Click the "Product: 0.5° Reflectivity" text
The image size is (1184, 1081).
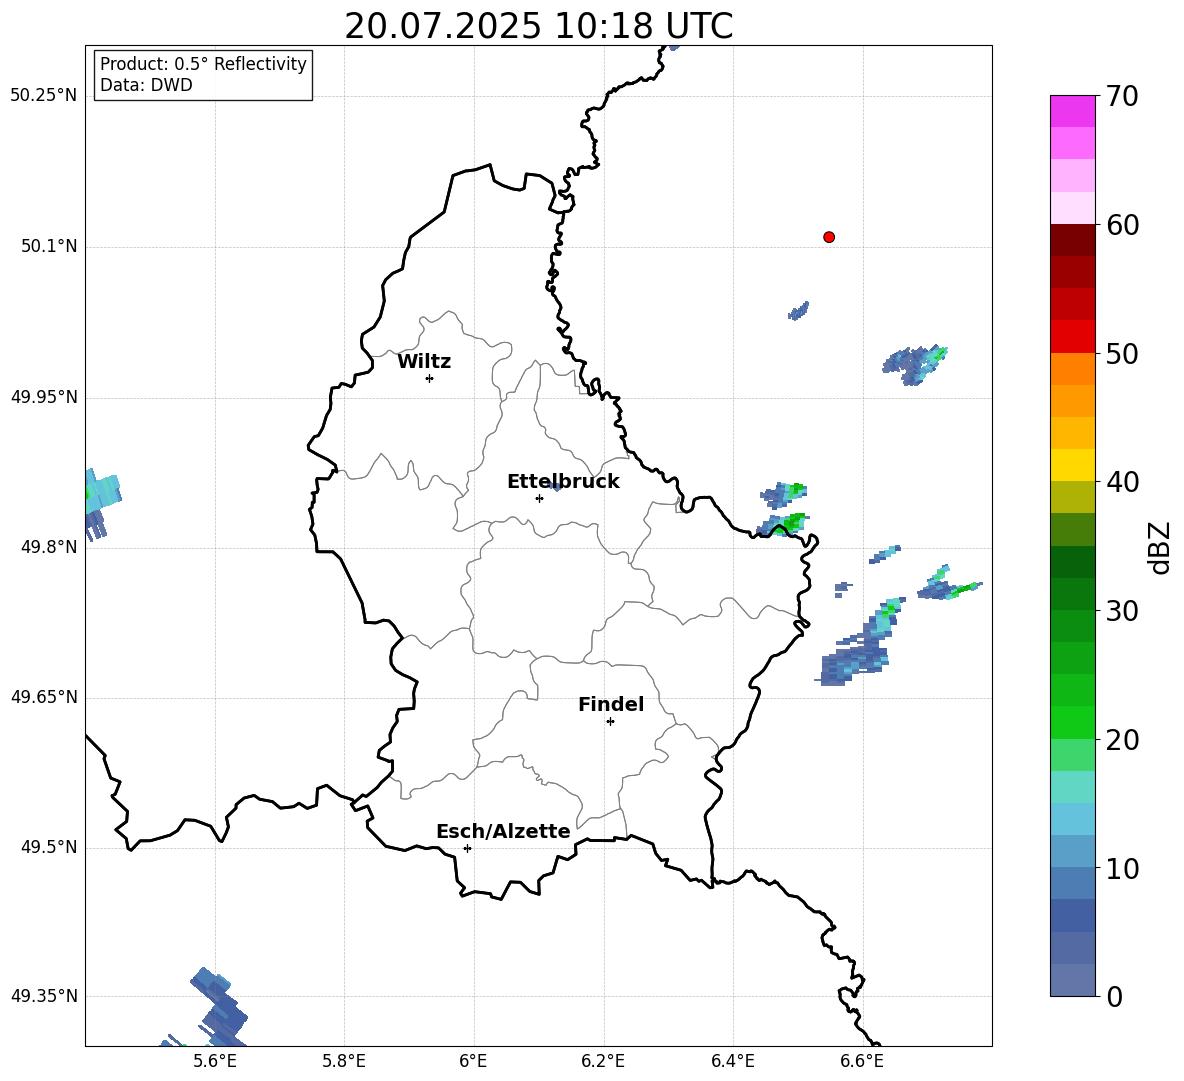(203, 64)
